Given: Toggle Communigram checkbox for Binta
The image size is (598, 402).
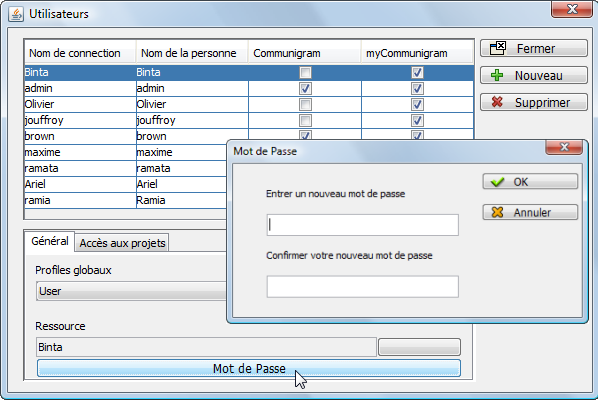Looking at the screenshot, I should pyautogui.click(x=305, y=72).
